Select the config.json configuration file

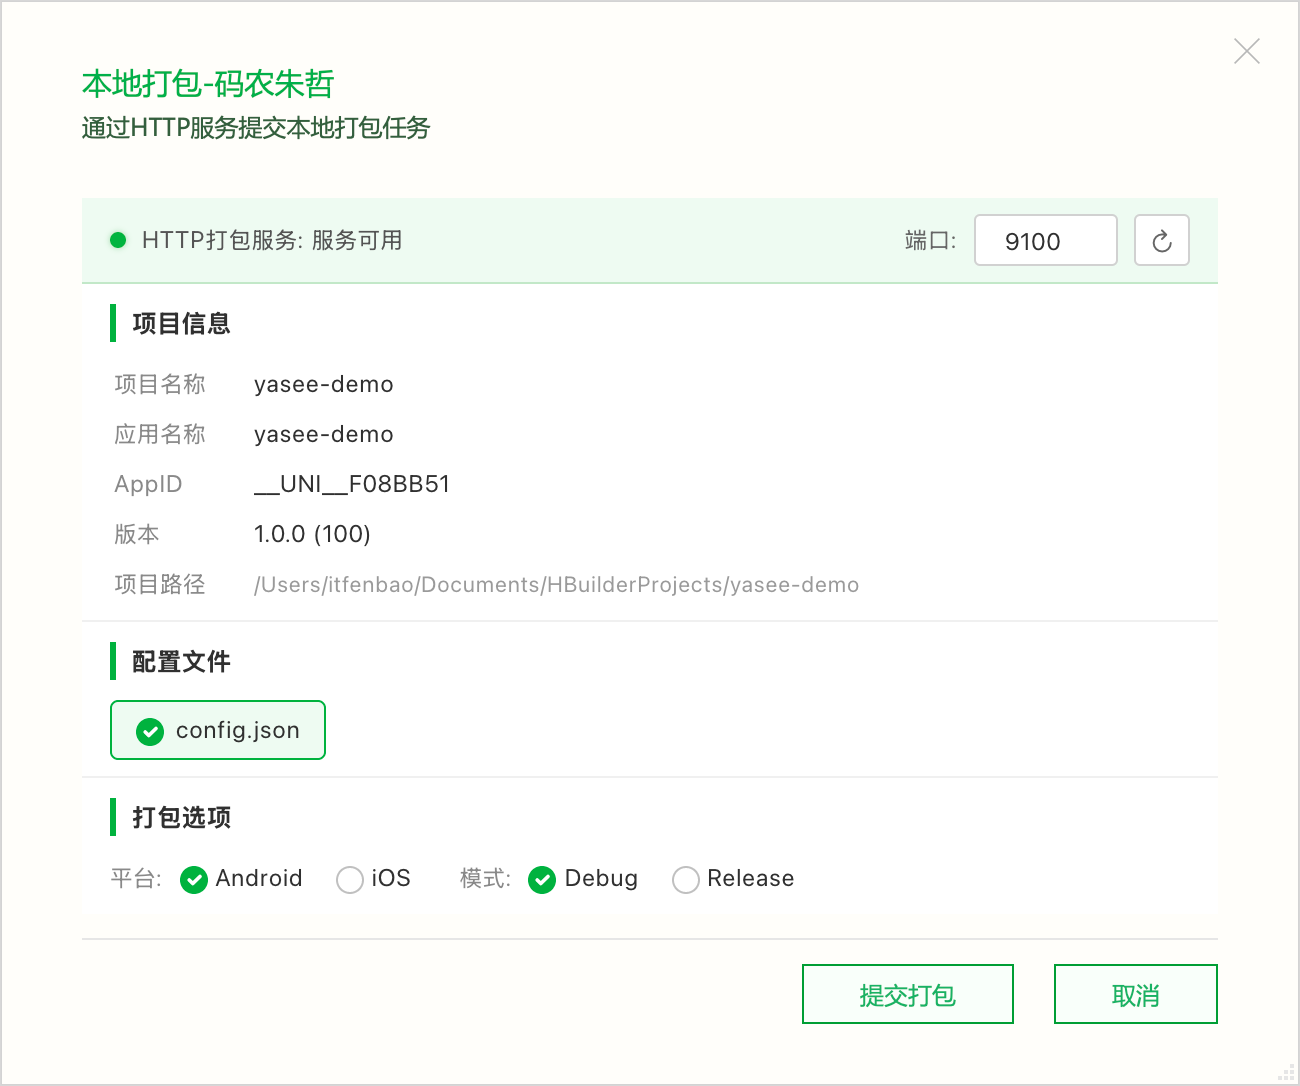tap(218, 730)
